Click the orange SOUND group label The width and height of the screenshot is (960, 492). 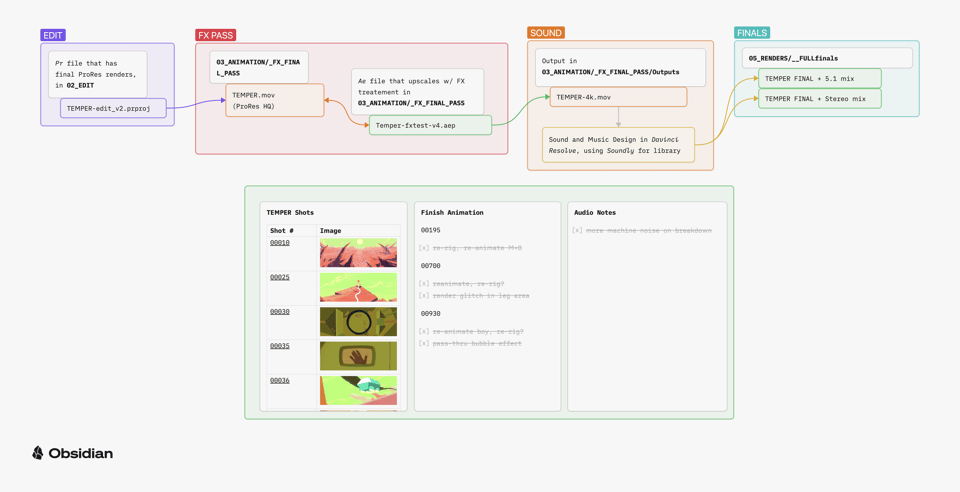click(545, 33)
